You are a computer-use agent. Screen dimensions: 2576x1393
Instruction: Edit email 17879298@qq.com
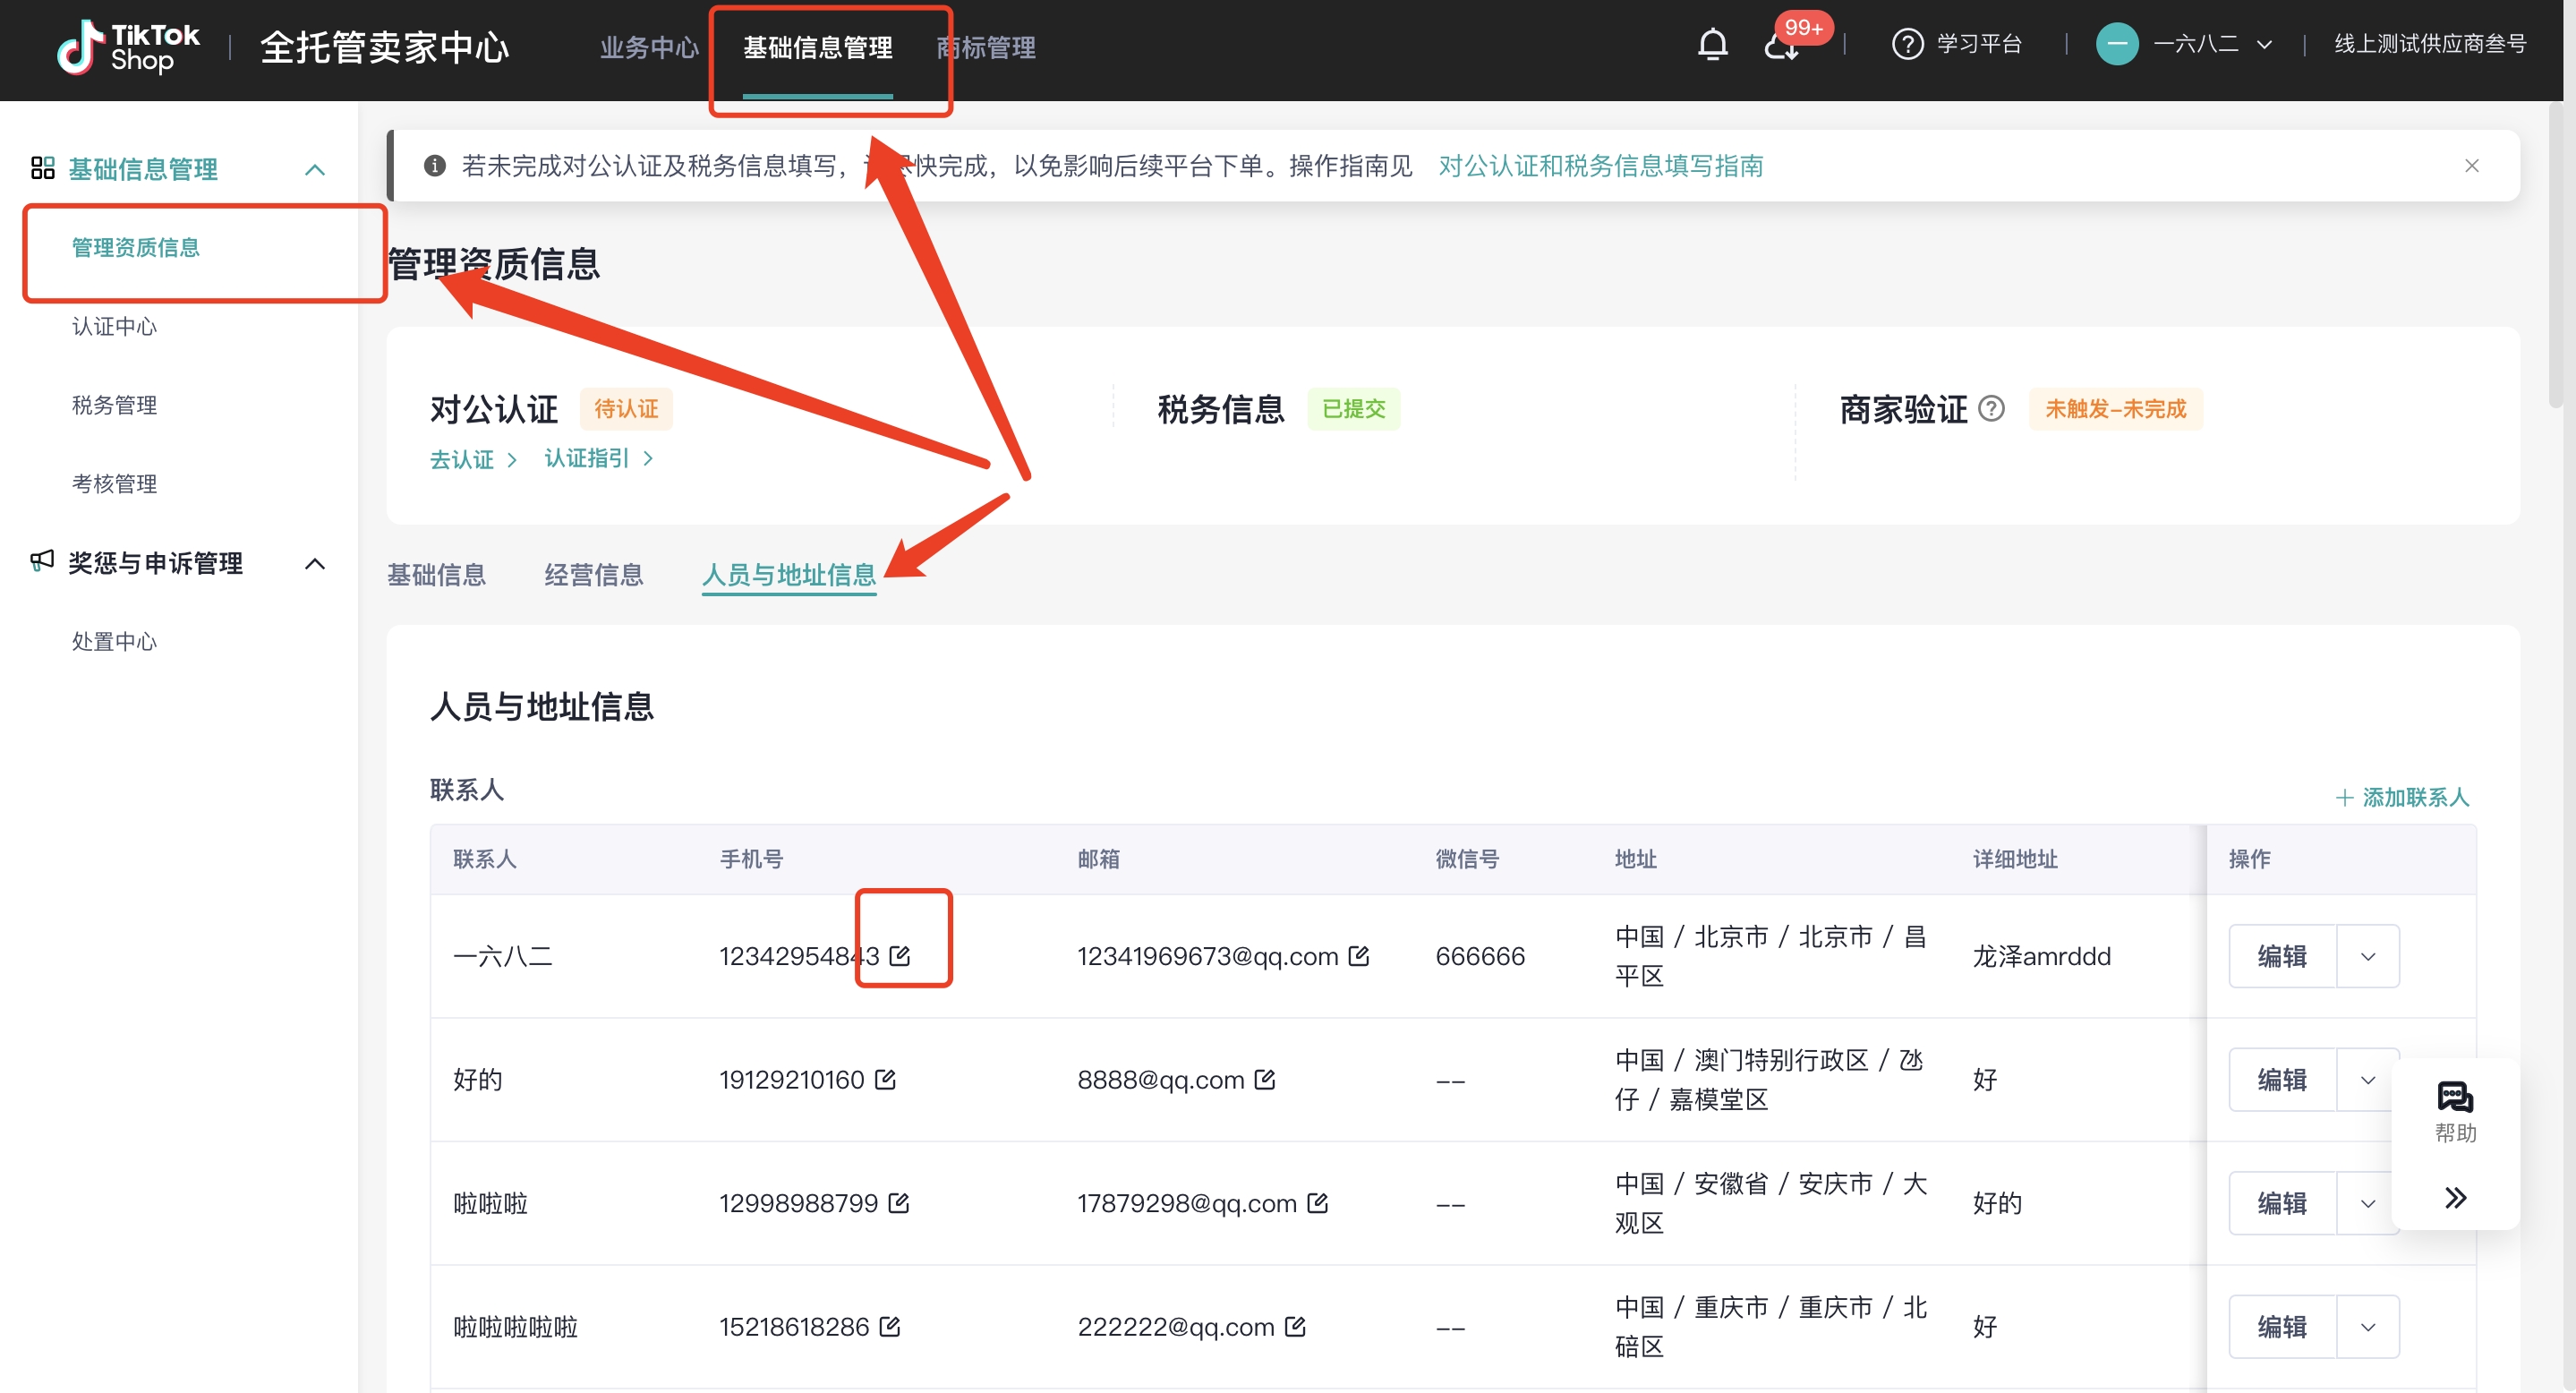[x=1317, y=1203]
